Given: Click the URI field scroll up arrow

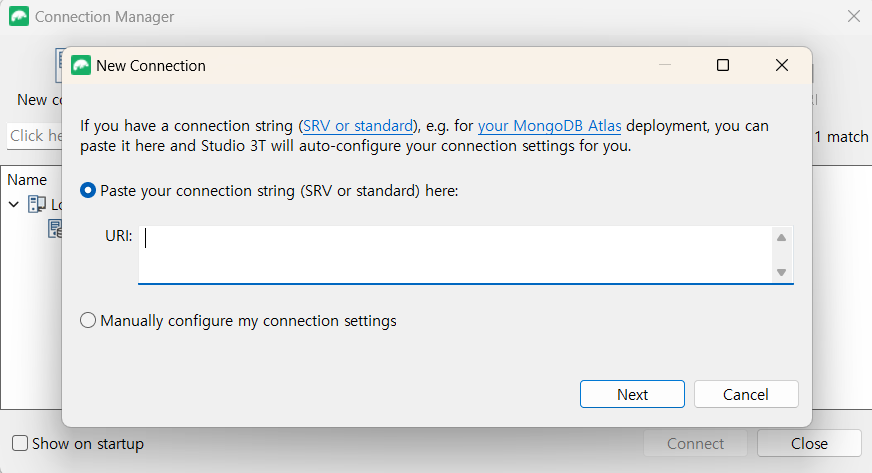Looking at the screenshot, I should tap(782, 238).
